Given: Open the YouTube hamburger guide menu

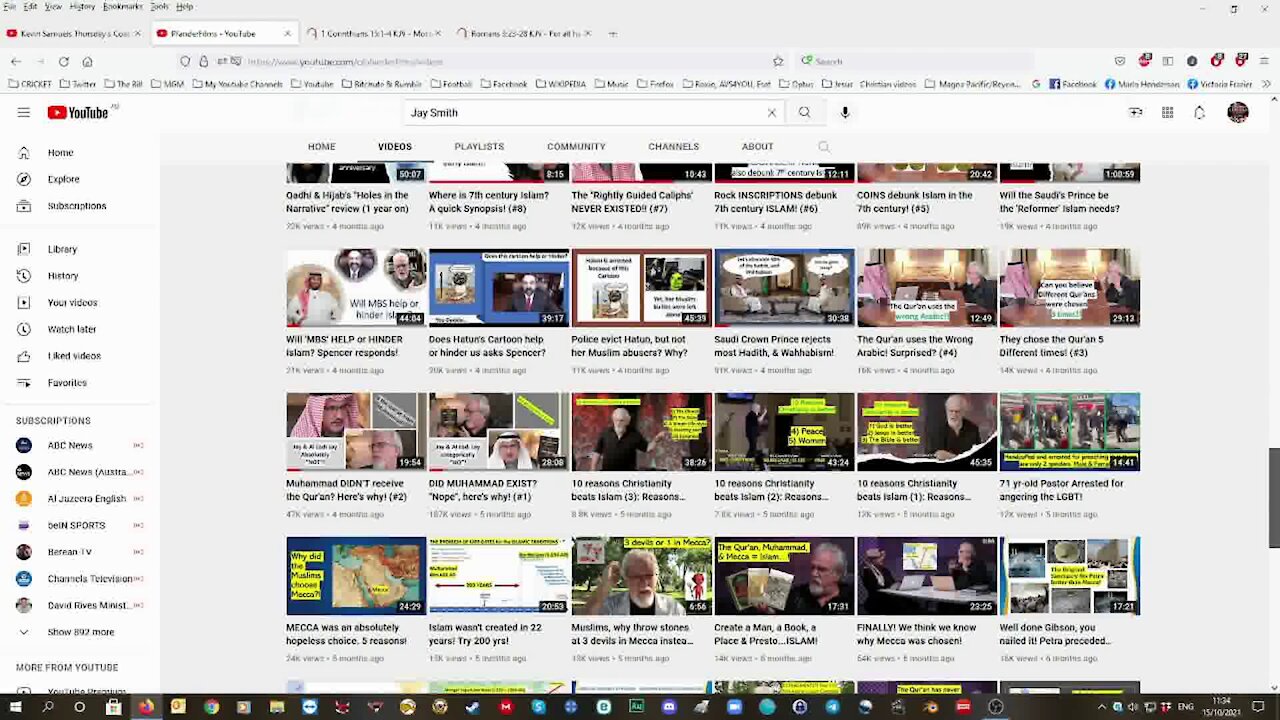Looking at the screenshot, I should tap(24, 113).
